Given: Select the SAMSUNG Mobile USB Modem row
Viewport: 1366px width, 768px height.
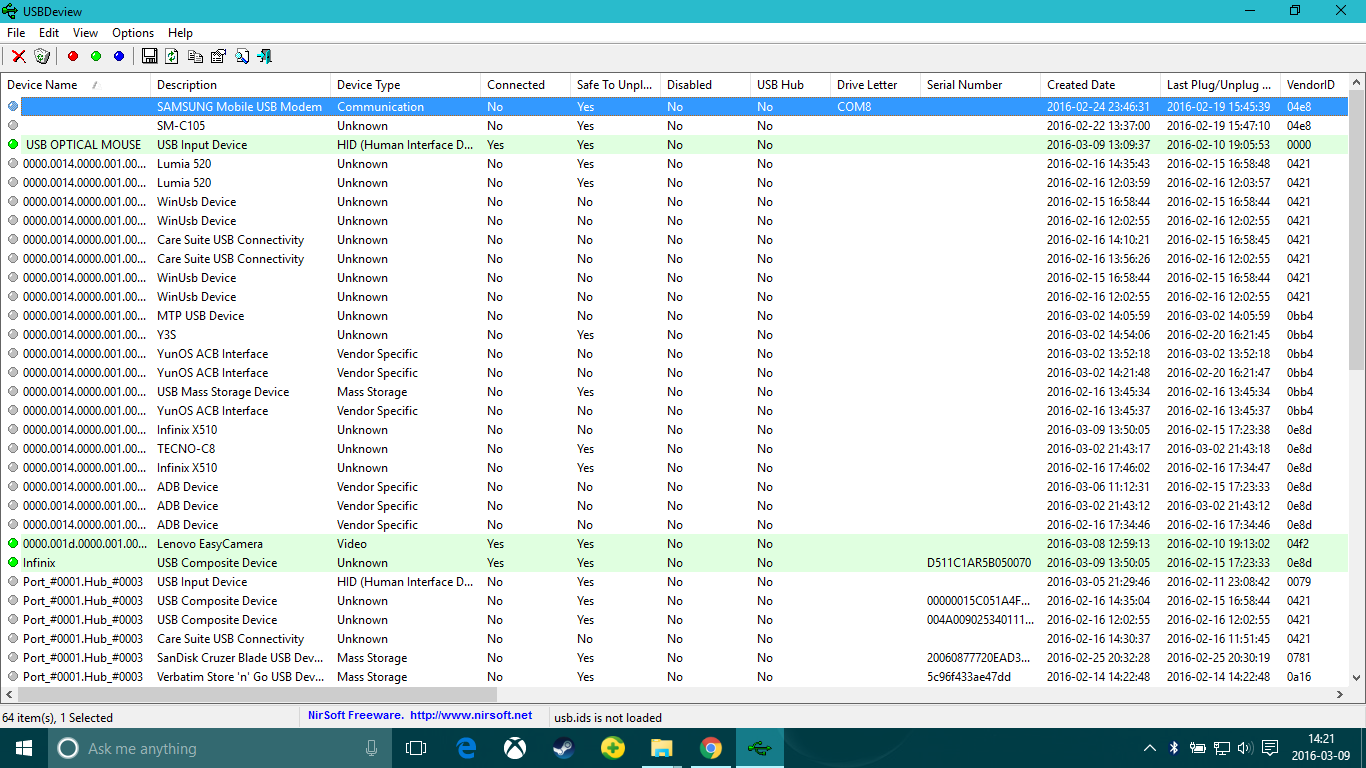Looking at the screenshot, I should point(675,107).
